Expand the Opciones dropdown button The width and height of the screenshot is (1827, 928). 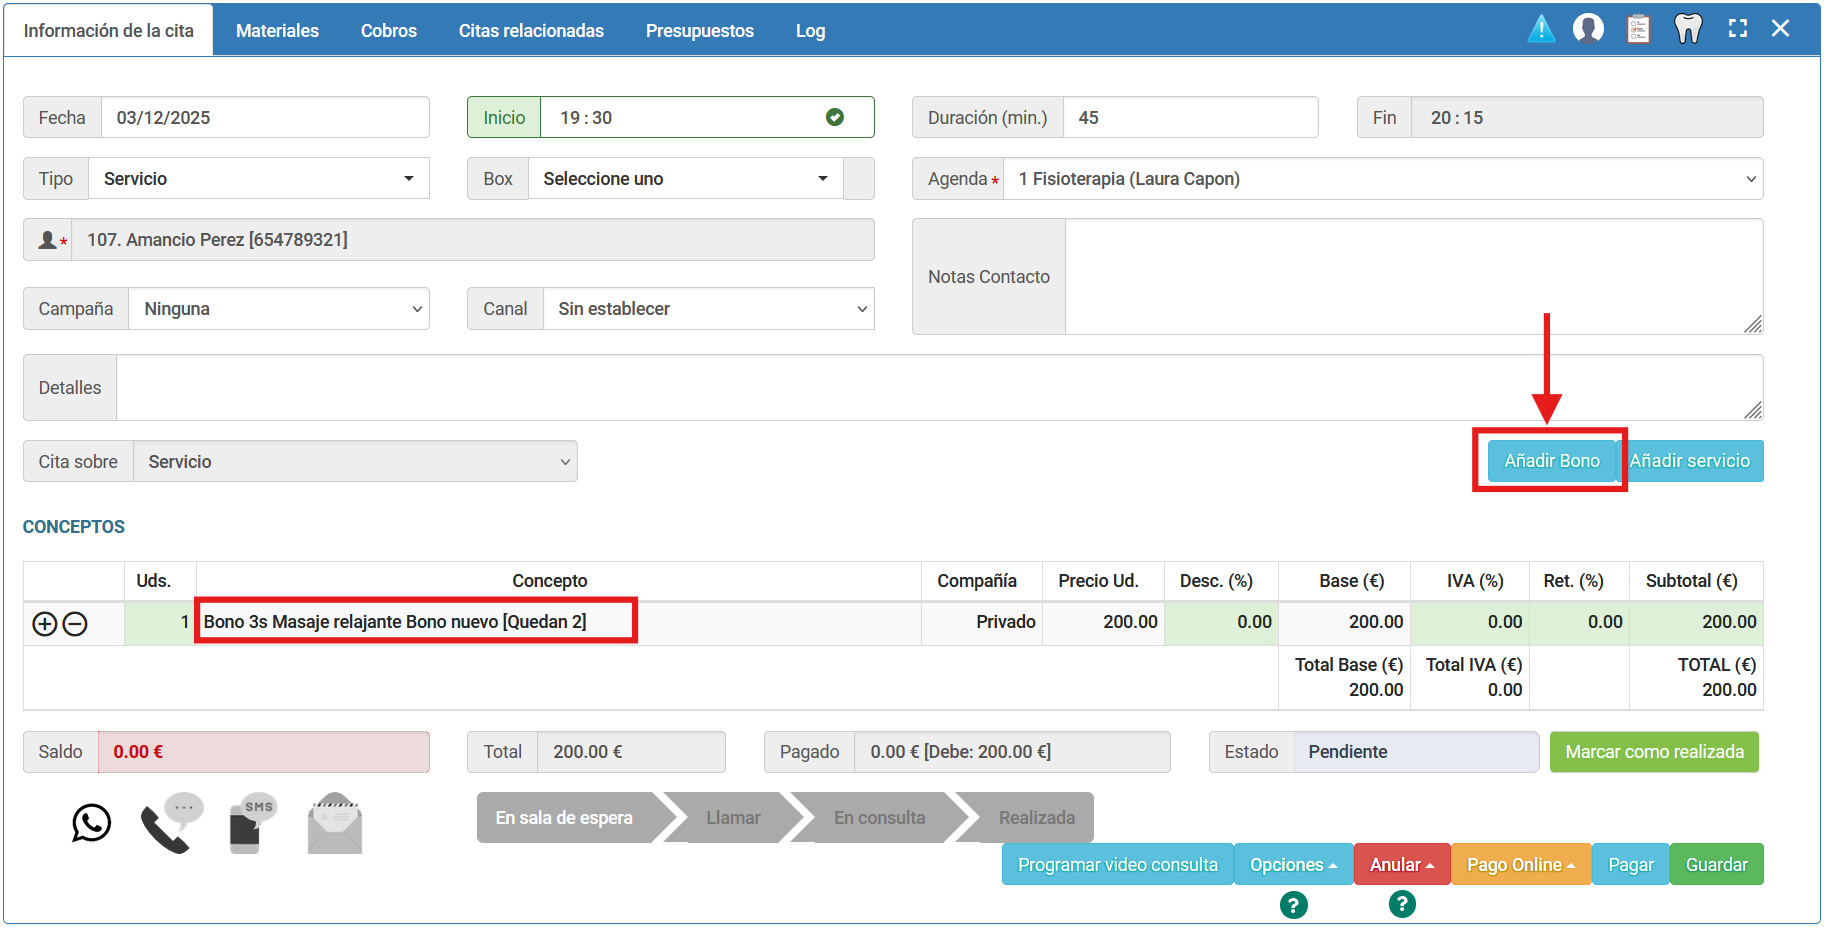coord(1293,865)
